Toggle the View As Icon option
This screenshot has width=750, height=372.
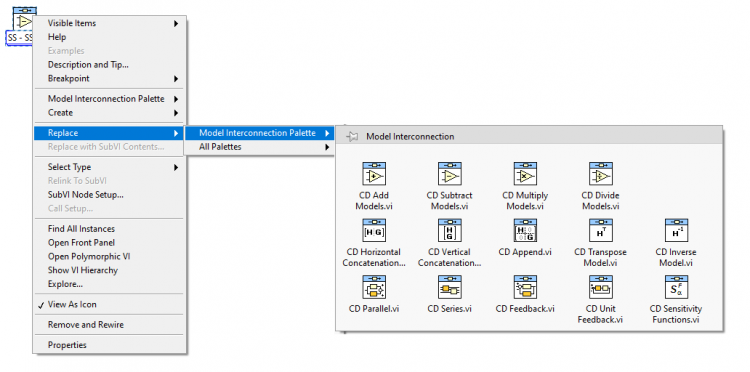(110, 305)
